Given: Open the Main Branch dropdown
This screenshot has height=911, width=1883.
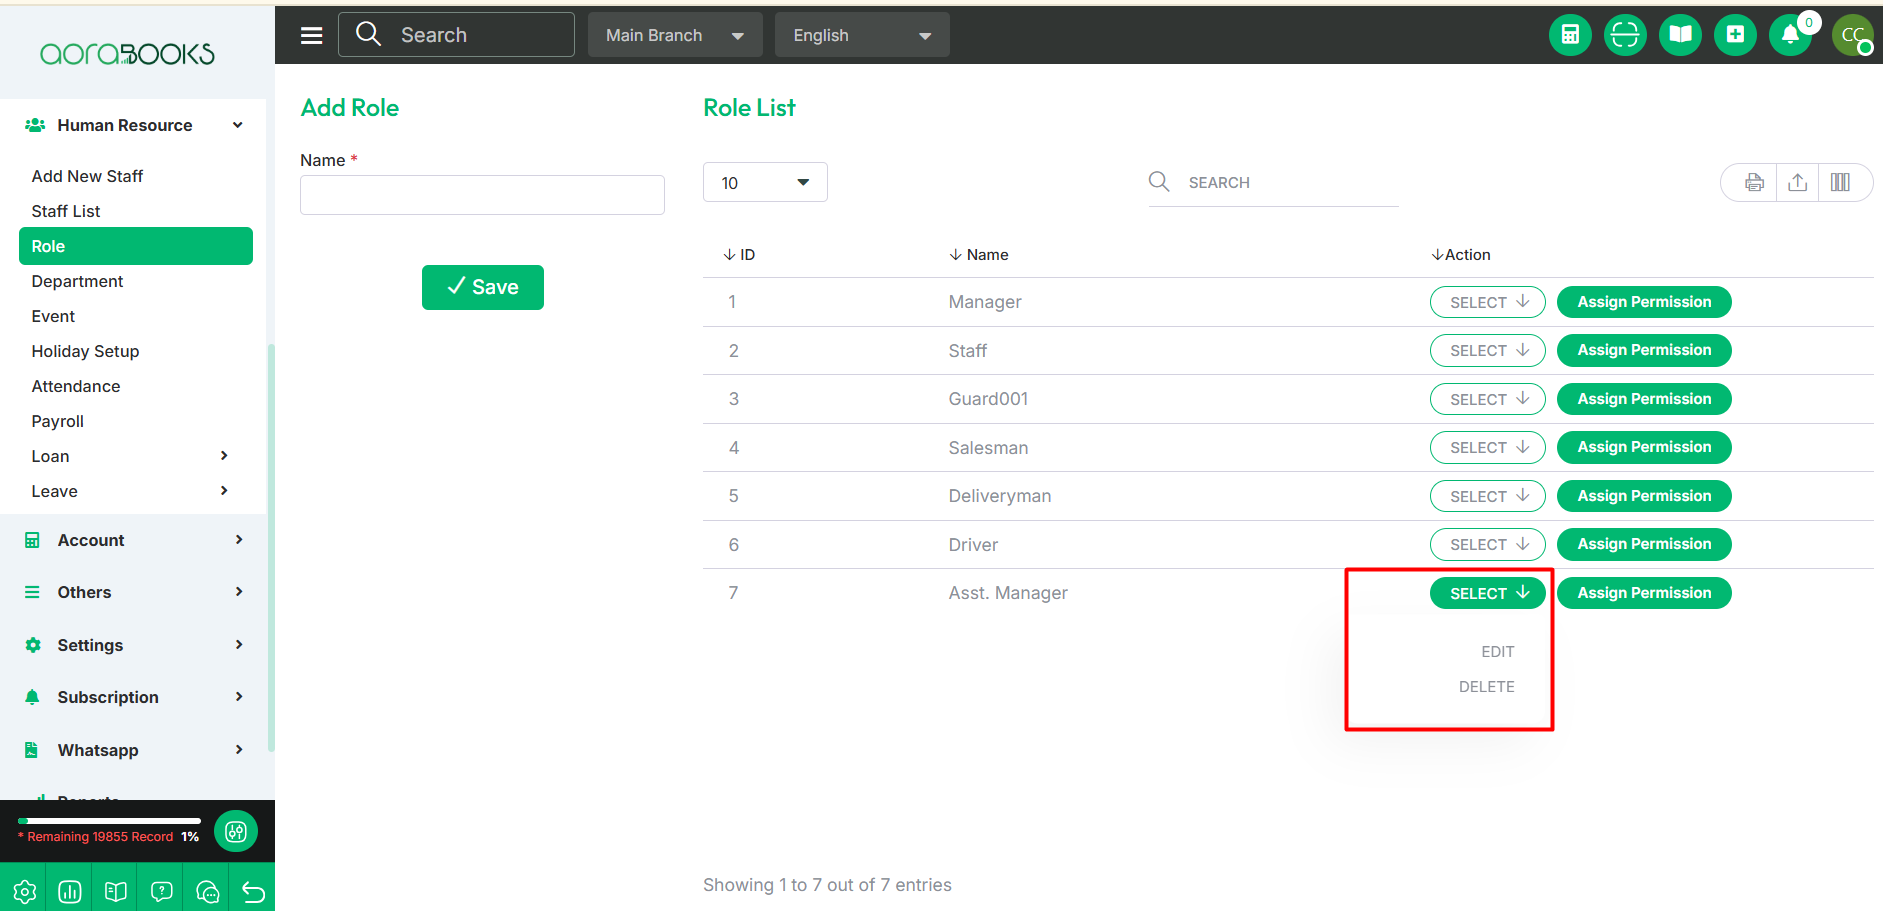Looking at the screenshot, I should click(675, 35).
